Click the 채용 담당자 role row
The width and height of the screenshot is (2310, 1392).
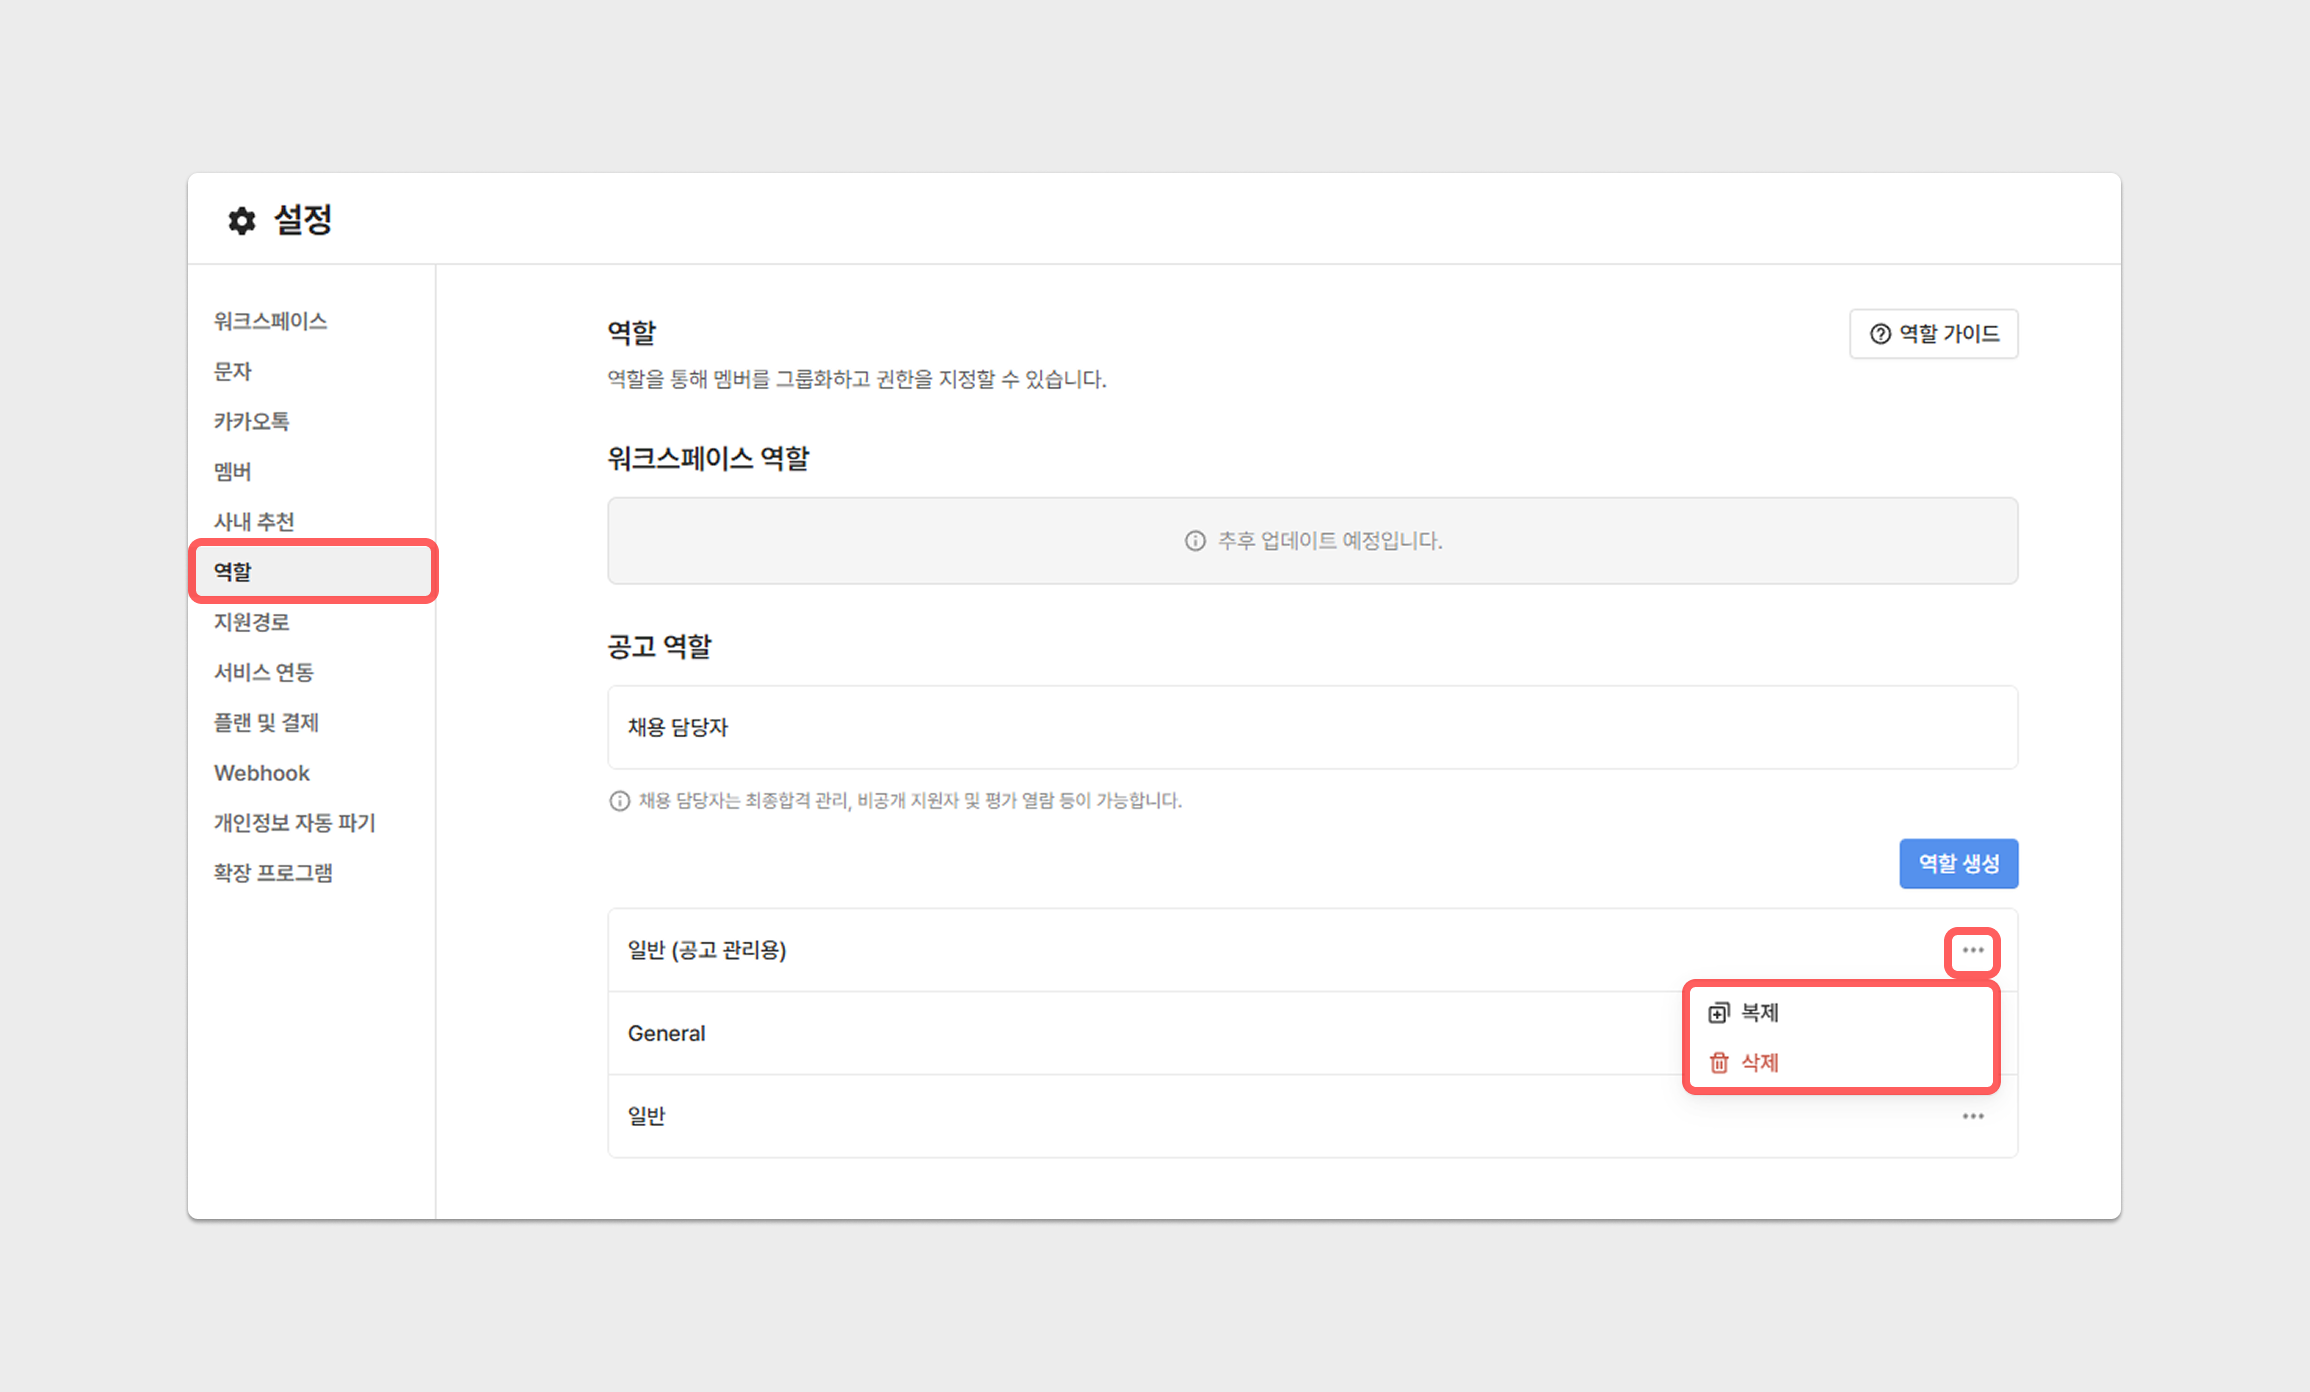coord(1311,727)
